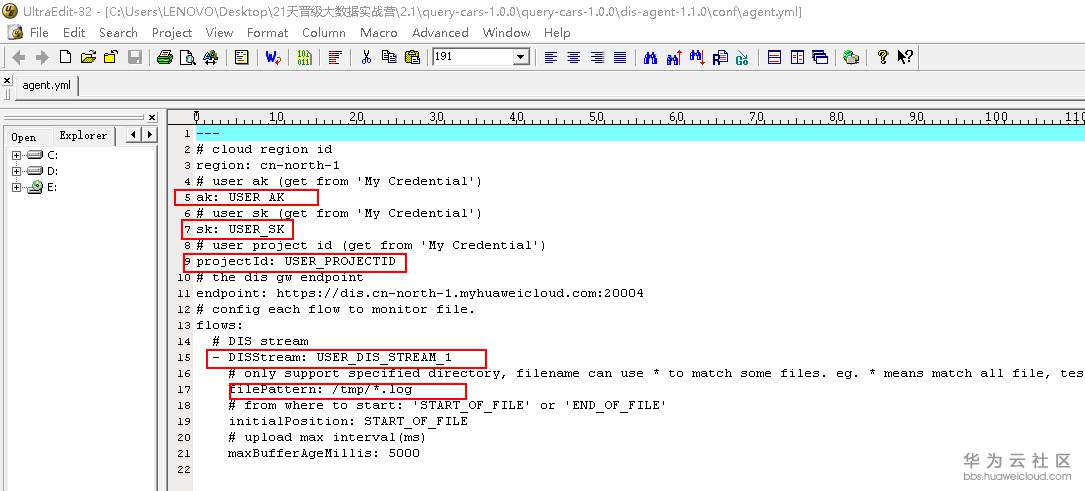Save the file with floppy disk icon
The image size is (1085, 491).
click(x=134, y=57)
